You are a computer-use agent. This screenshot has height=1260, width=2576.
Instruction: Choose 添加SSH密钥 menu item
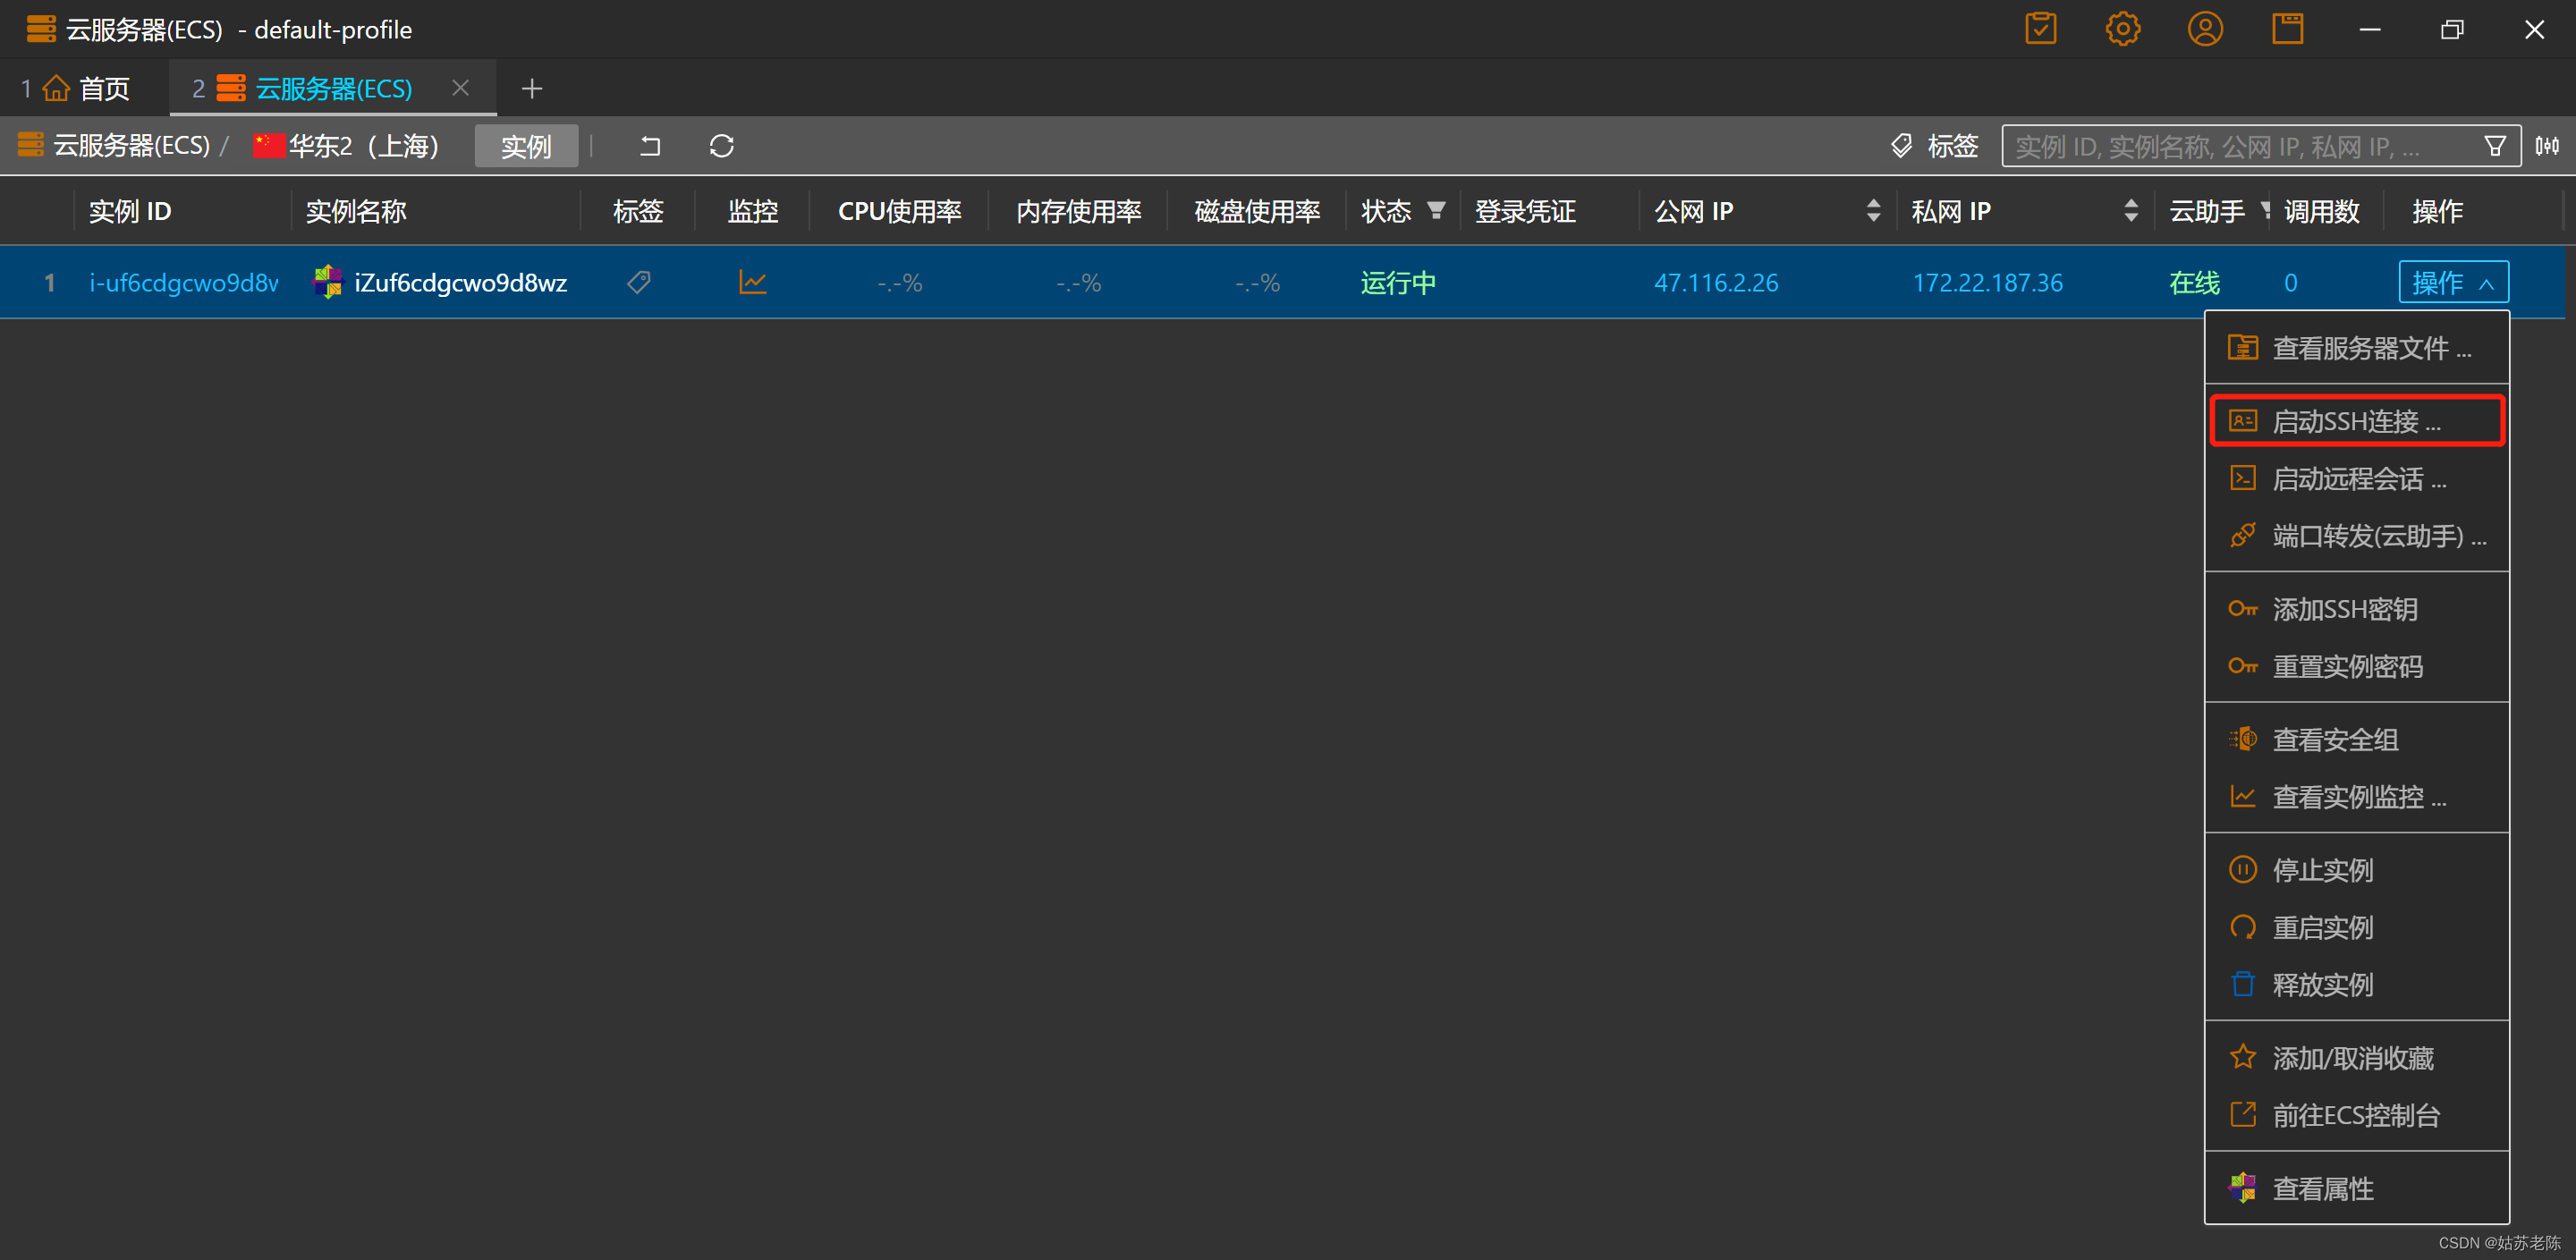pos(2357,609)
